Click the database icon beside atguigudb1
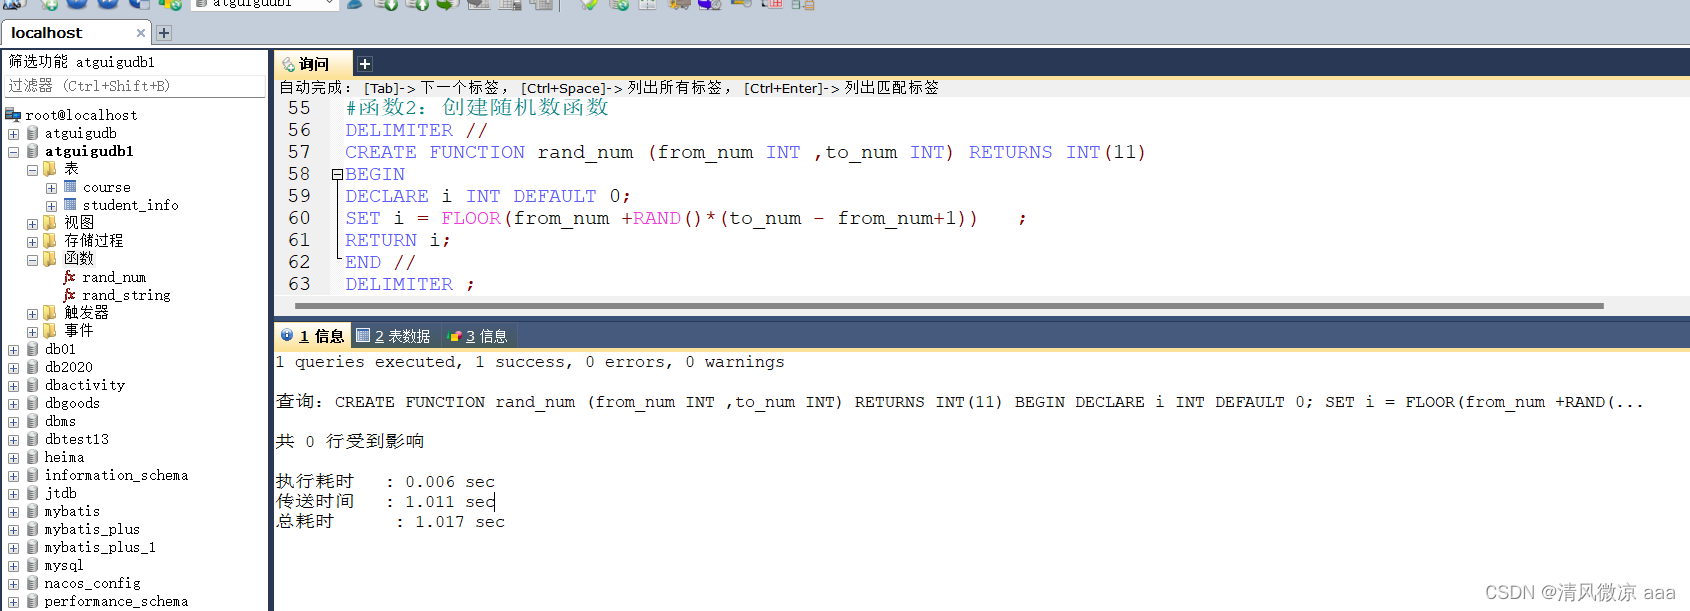The width and height of the screenshot is (1690, 611). [32, 151]
